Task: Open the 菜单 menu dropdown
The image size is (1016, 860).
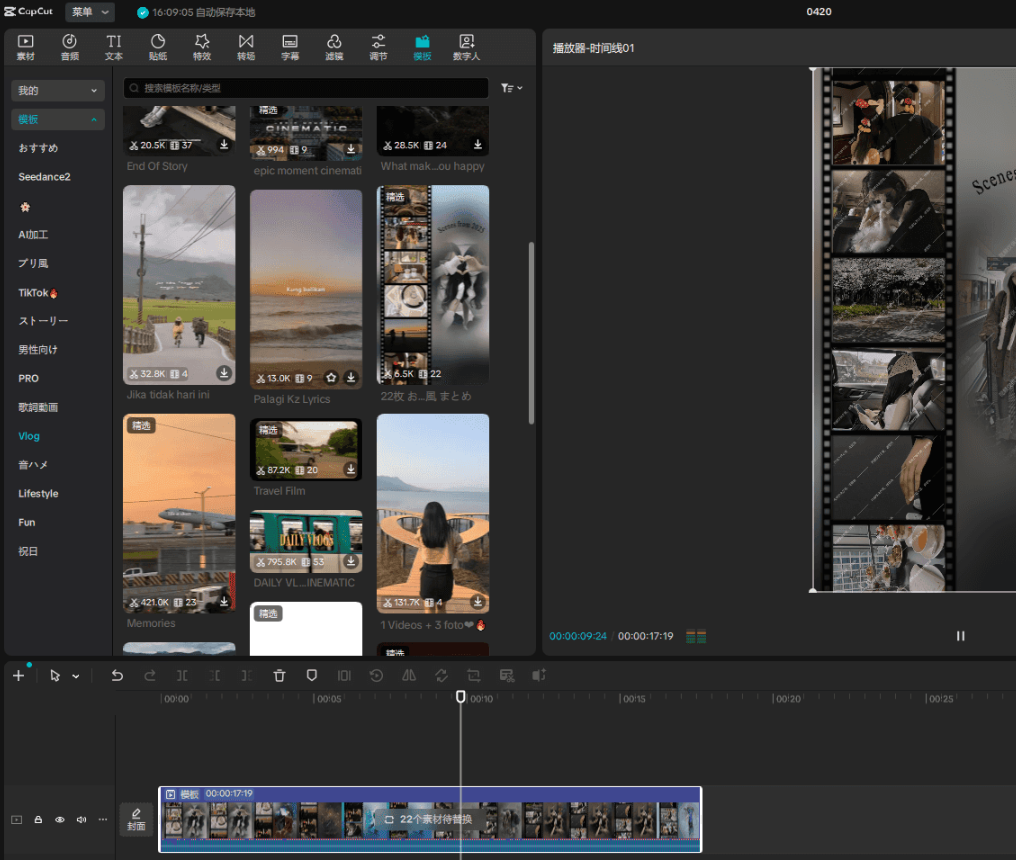Action: [x=90, y=12]
